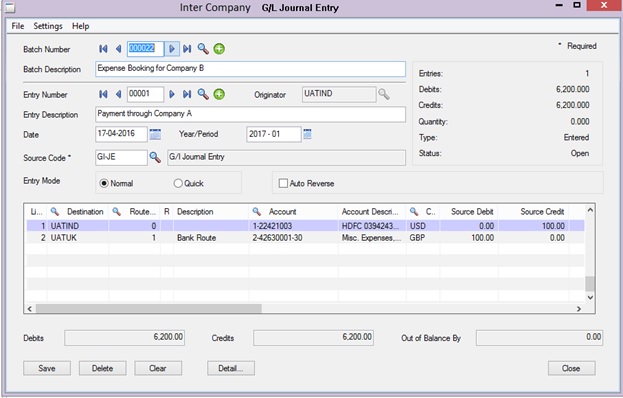Select Normal entry mode
623x398 pixels.
[x=104, y=183]
